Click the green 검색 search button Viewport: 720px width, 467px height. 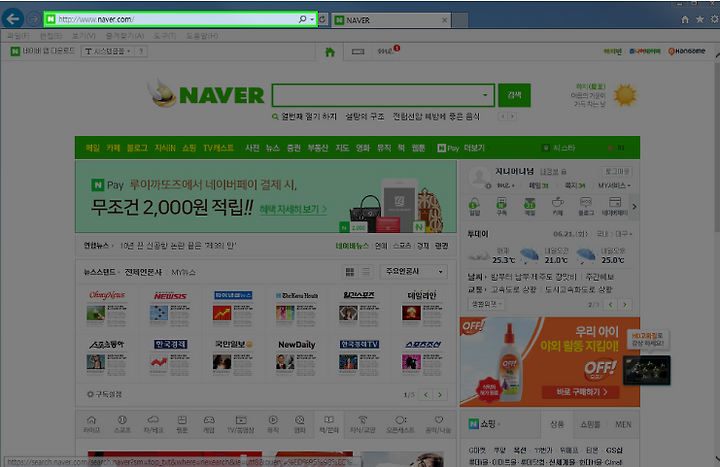click(x=514, y=95)
